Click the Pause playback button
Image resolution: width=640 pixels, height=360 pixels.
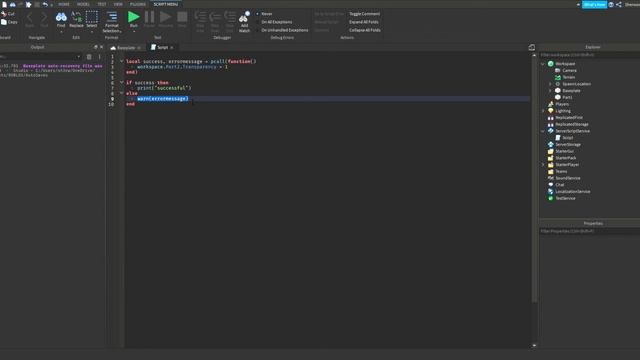(149, 17)
